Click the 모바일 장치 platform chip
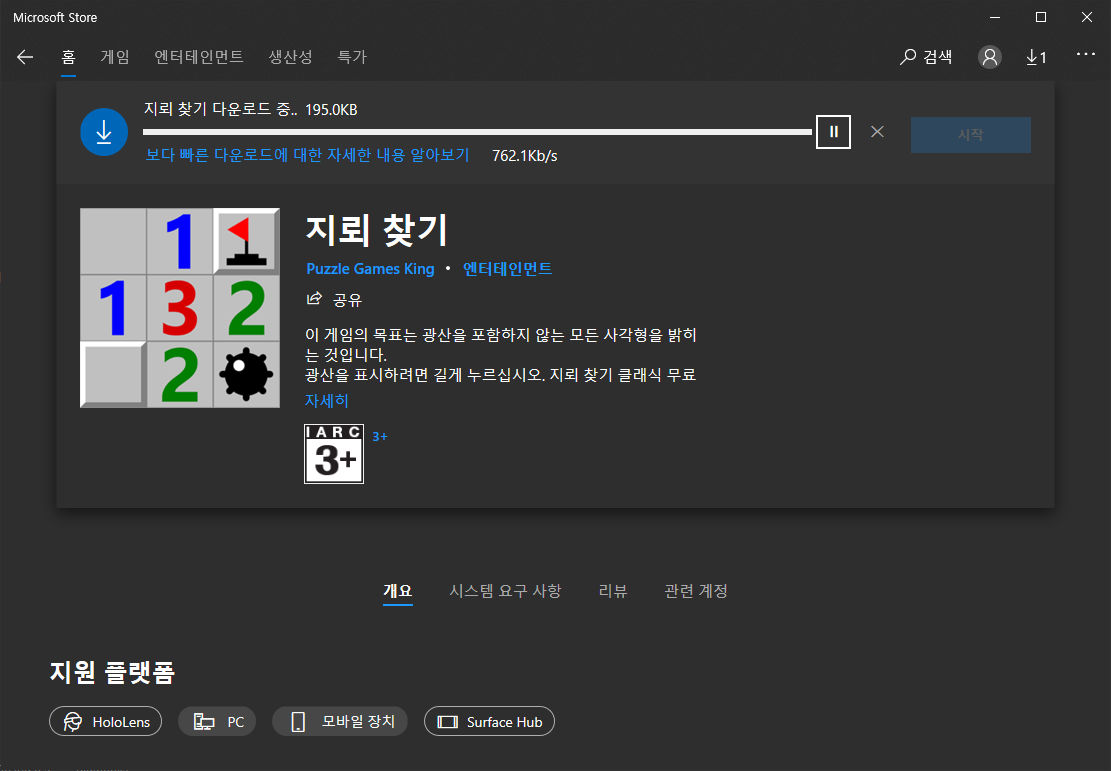The height and width of the screenshot is (771, 1111). (x=340, y=721)
